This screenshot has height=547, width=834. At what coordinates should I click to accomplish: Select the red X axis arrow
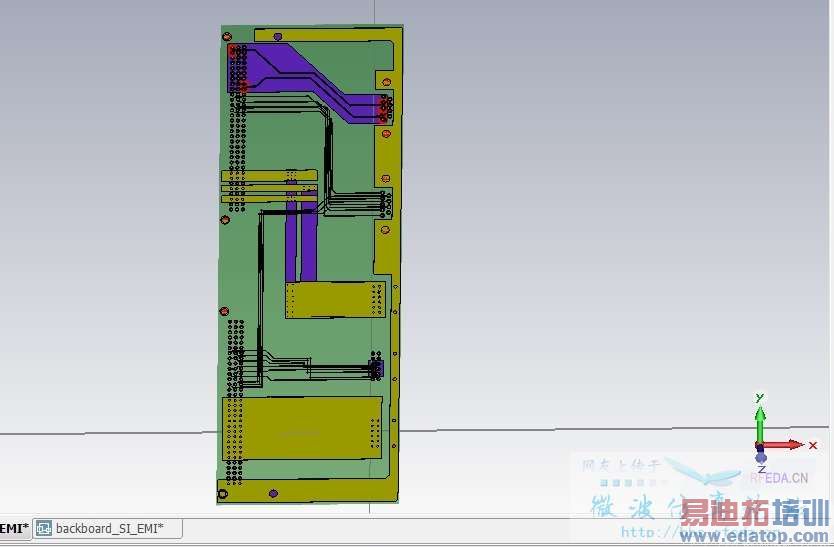783,445
